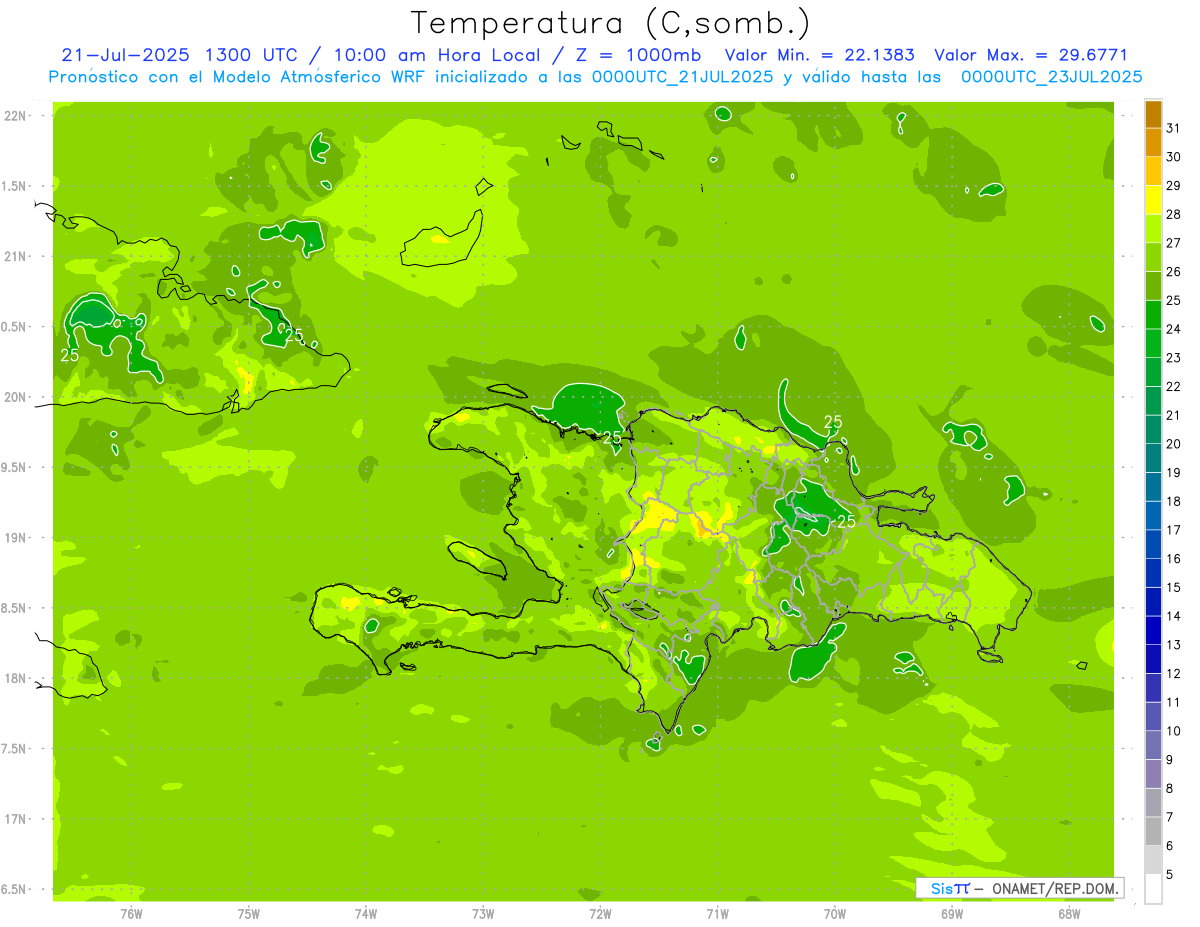Select 'Valor Max. = 29.6771' value
Viewport: 1200px width, 927px height.
coord(1030,55)
